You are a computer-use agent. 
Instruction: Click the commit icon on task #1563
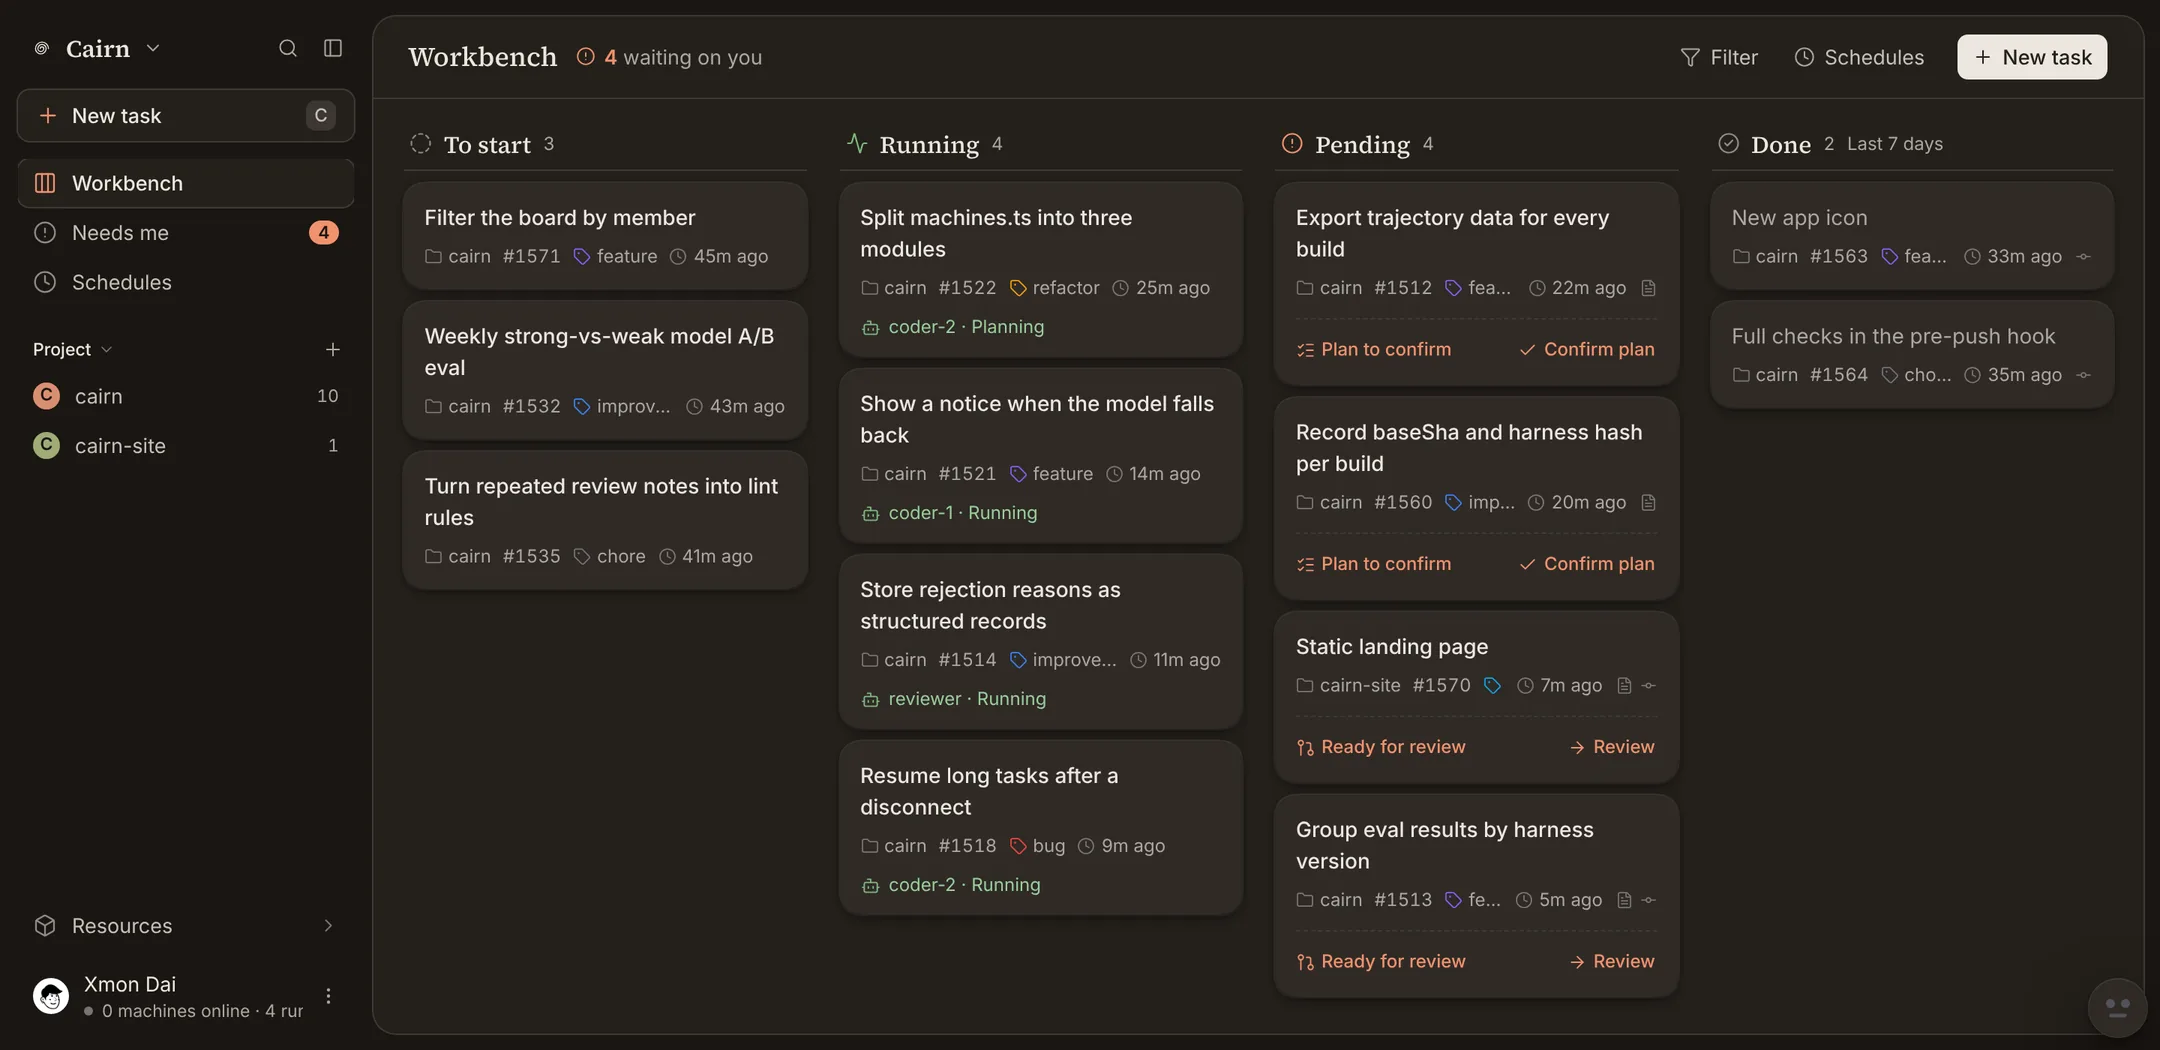point(2083,256)
